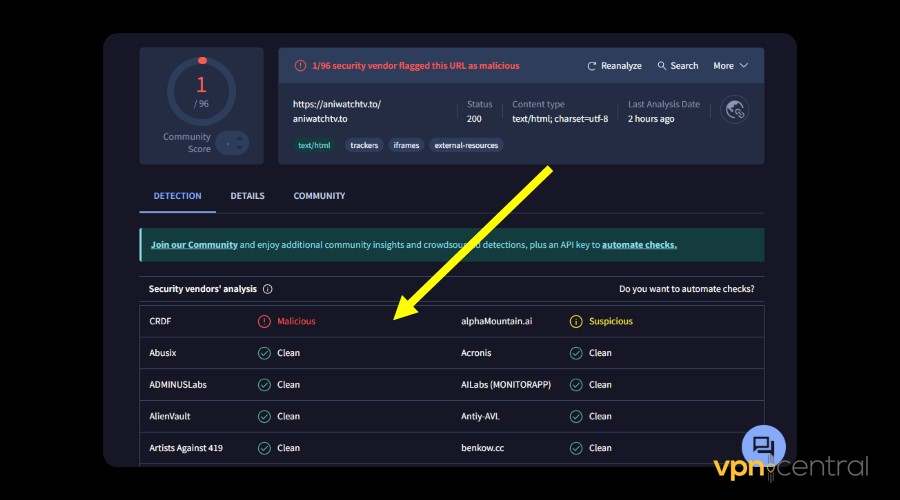Click the Antiy-AVL vendor name

480,416
